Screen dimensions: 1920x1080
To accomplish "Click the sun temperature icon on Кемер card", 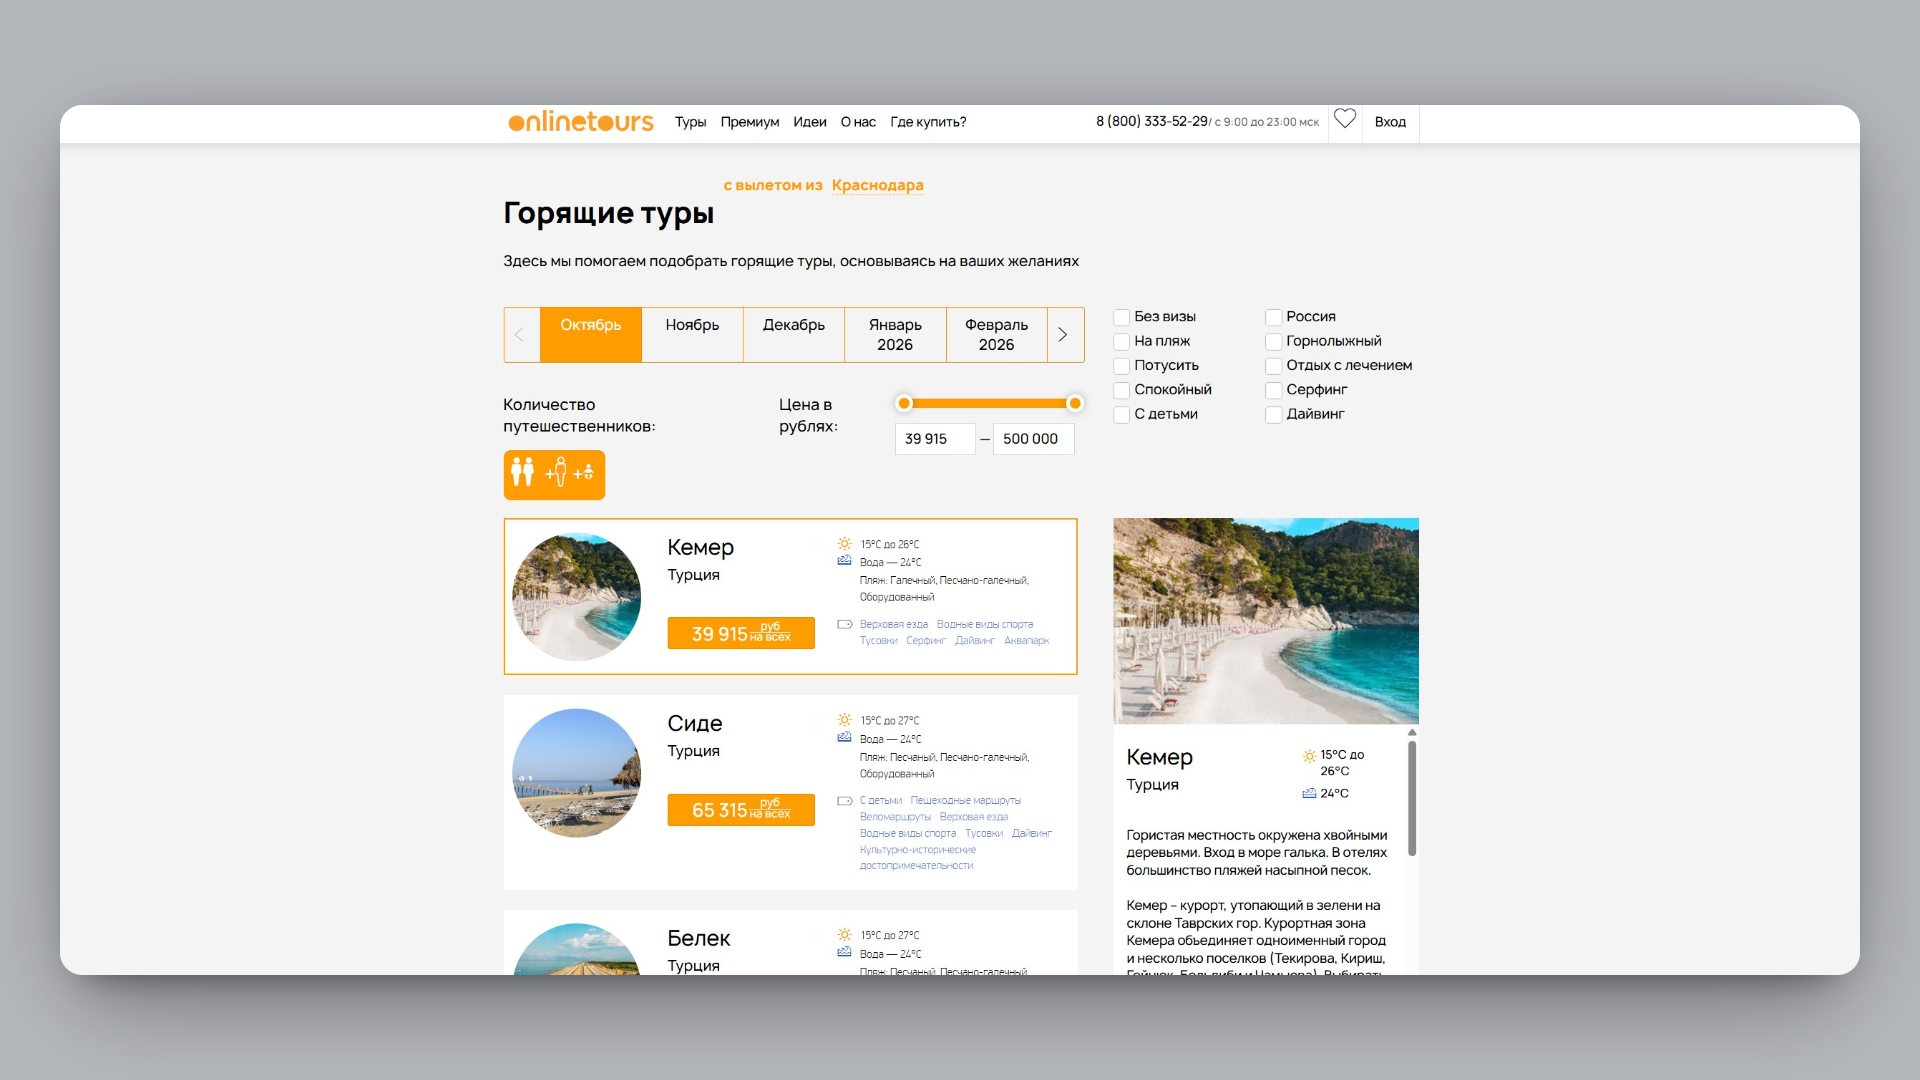I will [x=845, y=543].
